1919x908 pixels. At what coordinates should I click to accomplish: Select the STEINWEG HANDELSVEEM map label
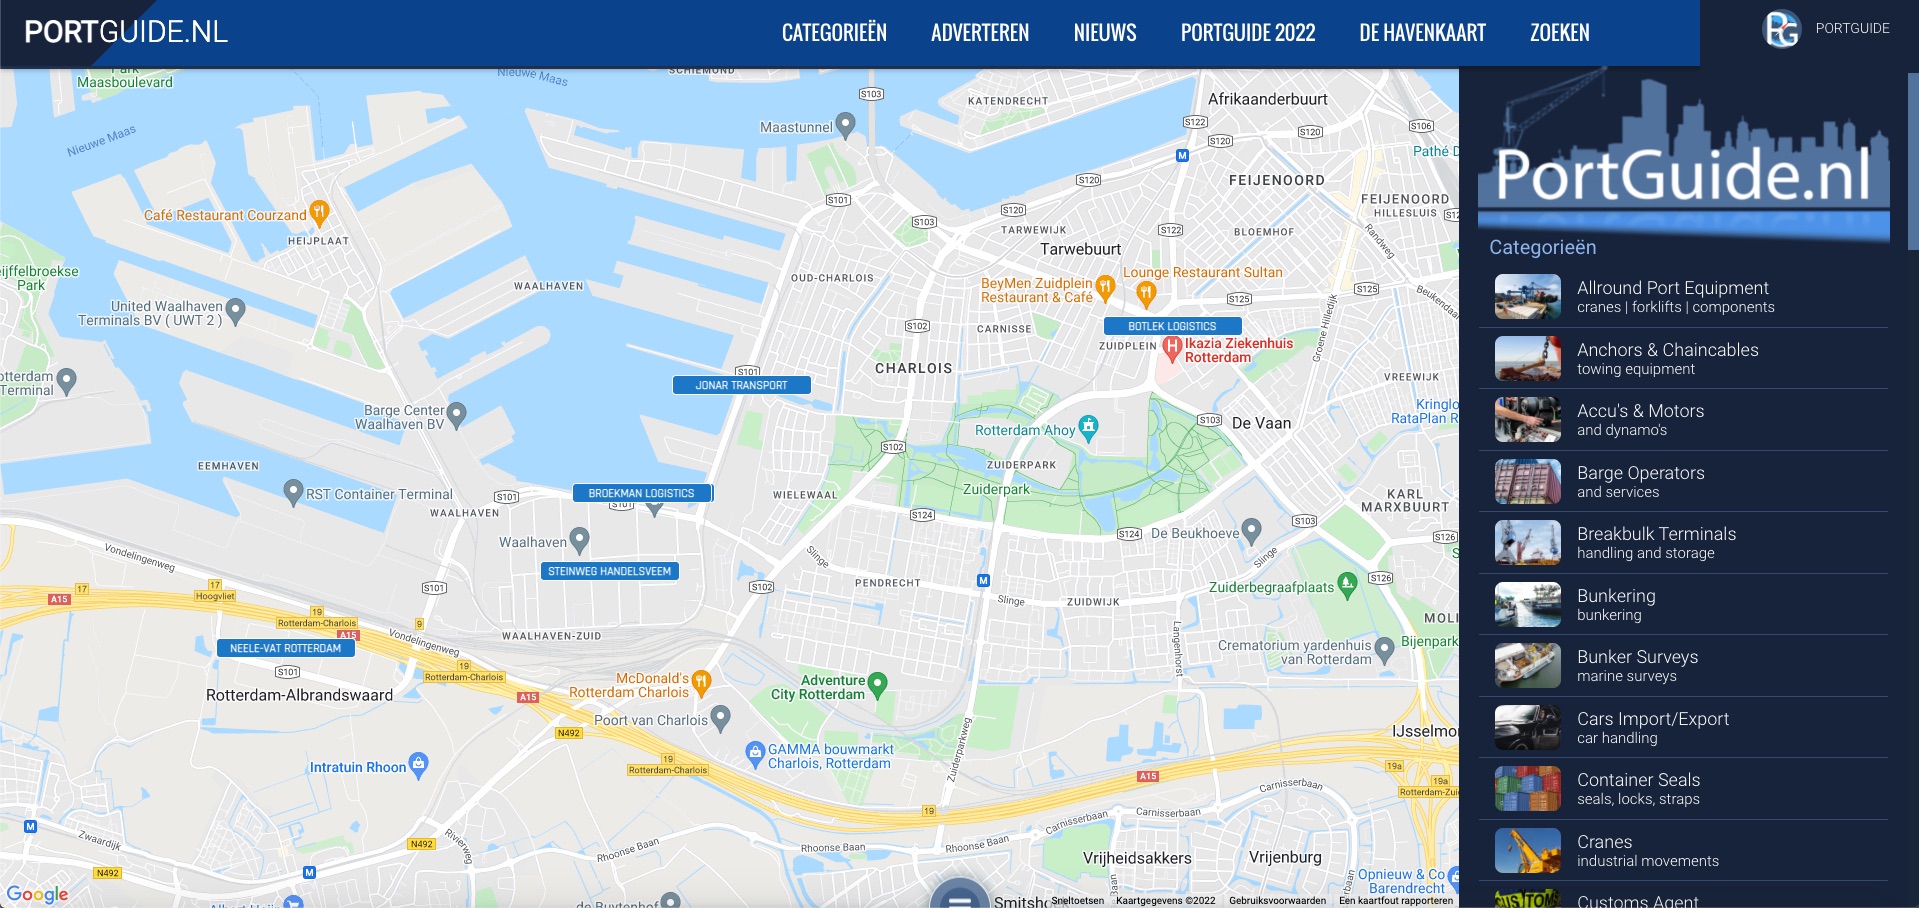[x=609, y=571]
